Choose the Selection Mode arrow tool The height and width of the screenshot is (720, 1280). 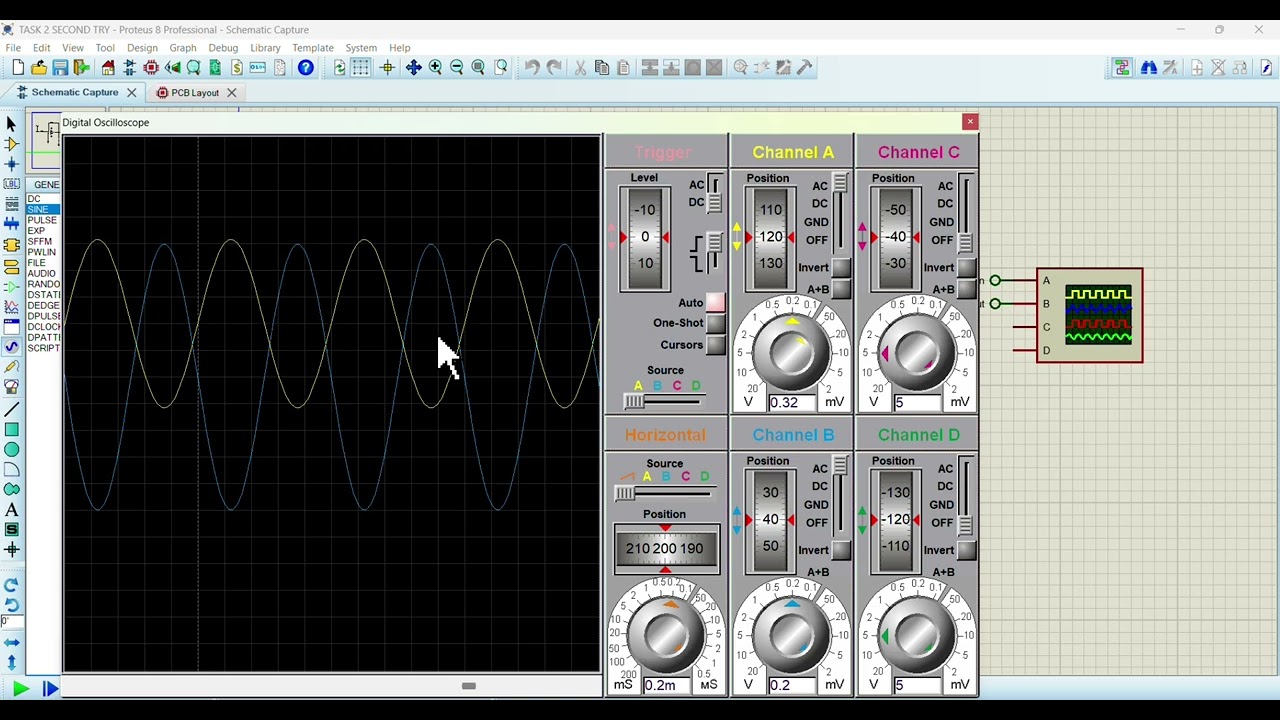(x=11, y=124)
